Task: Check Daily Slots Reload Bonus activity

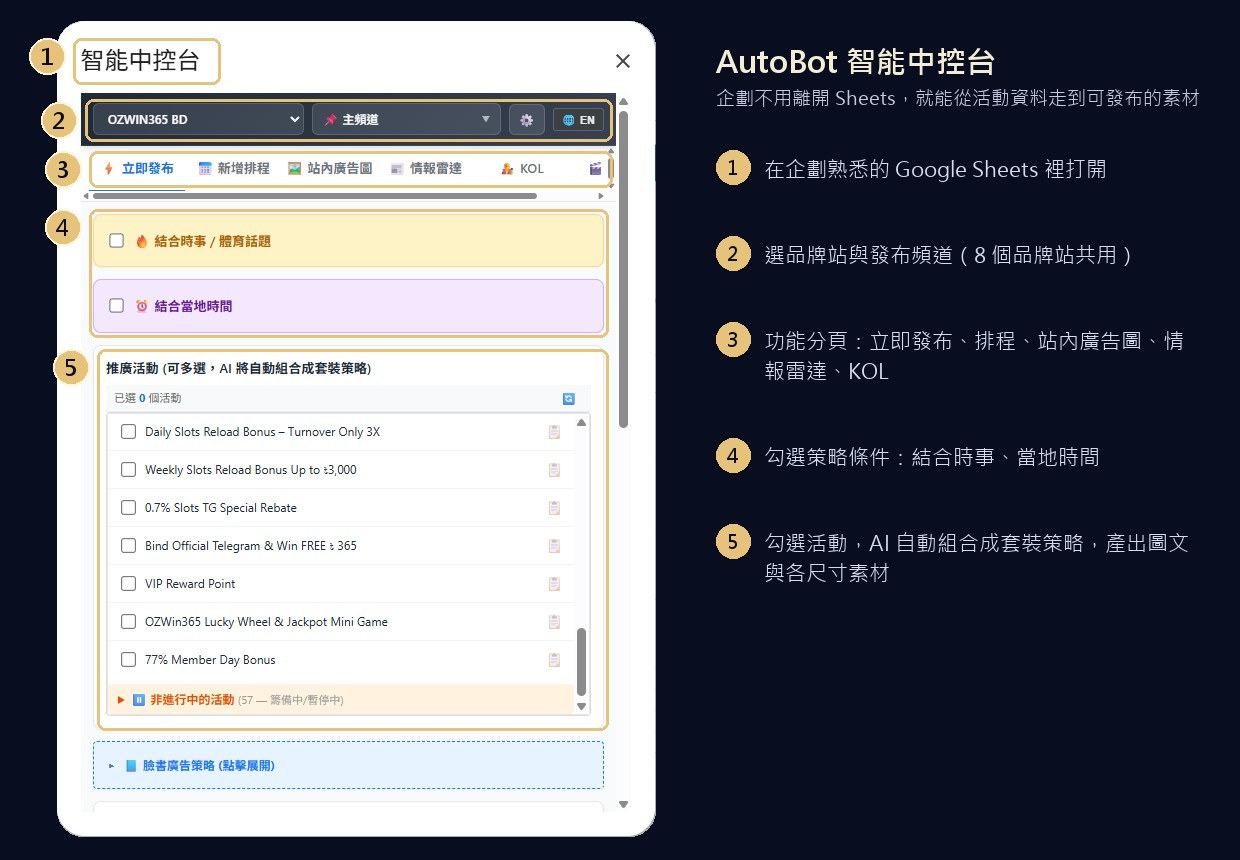Action: pos(128,432)
